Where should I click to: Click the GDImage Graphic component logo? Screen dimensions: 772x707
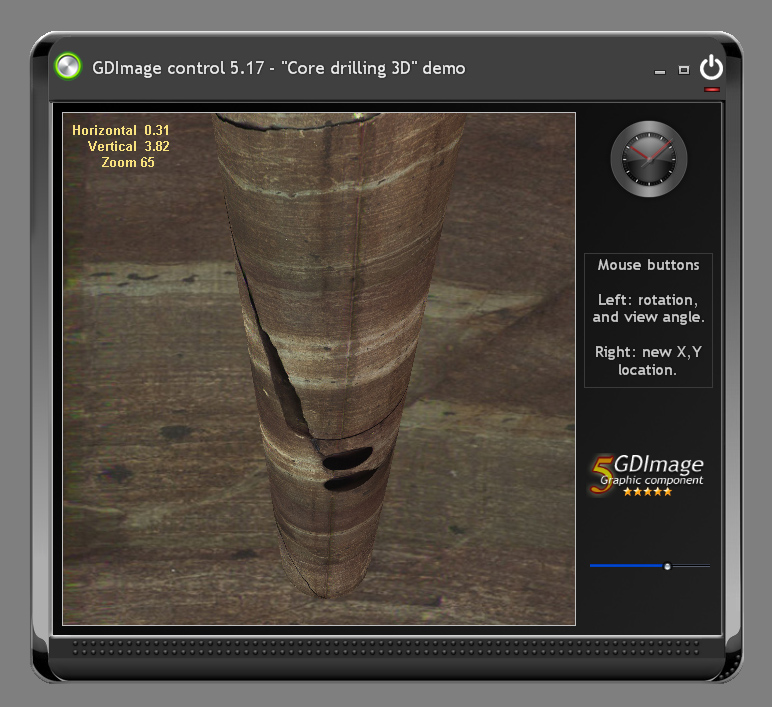(647, 475)
